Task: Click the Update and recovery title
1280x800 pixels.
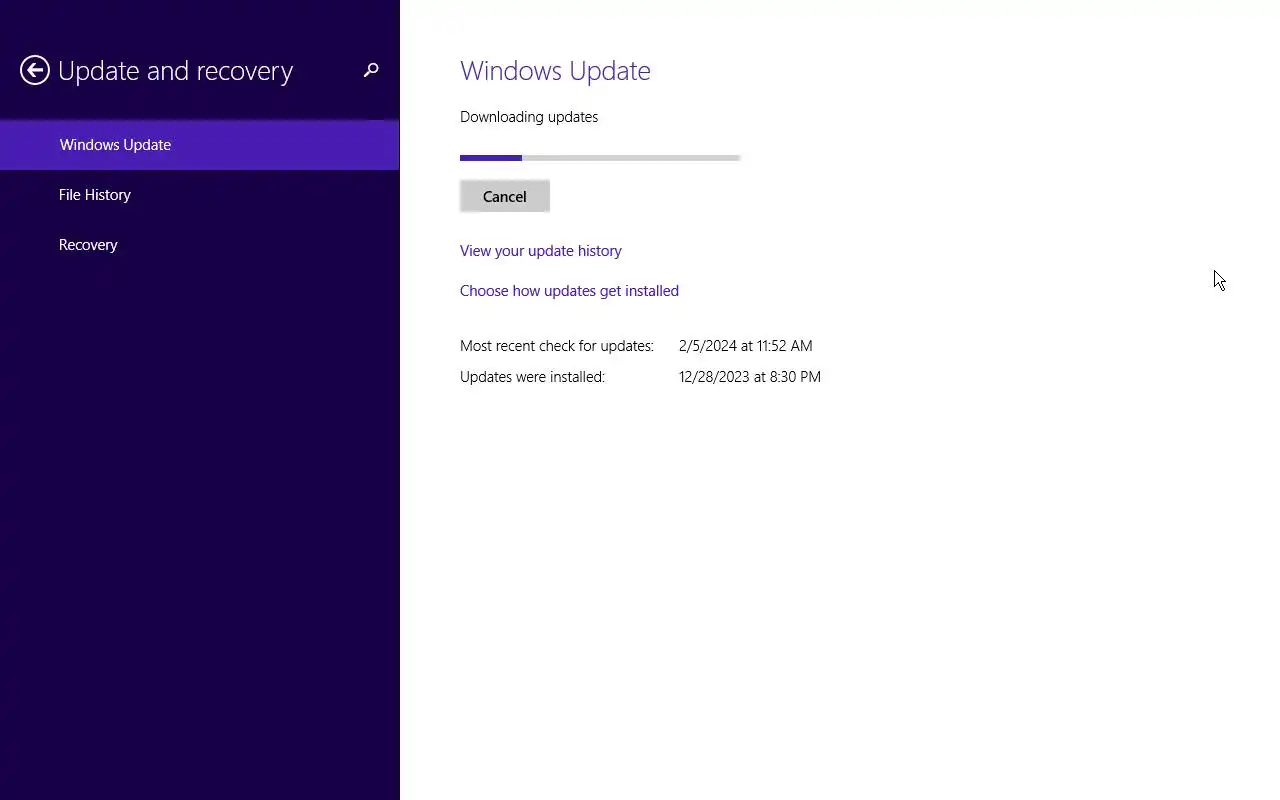Action: 175,71
